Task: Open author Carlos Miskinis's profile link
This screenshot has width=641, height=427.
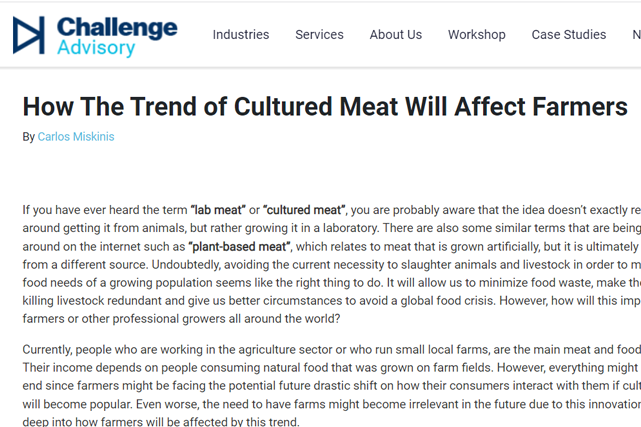Action: (x=76, y=137)
